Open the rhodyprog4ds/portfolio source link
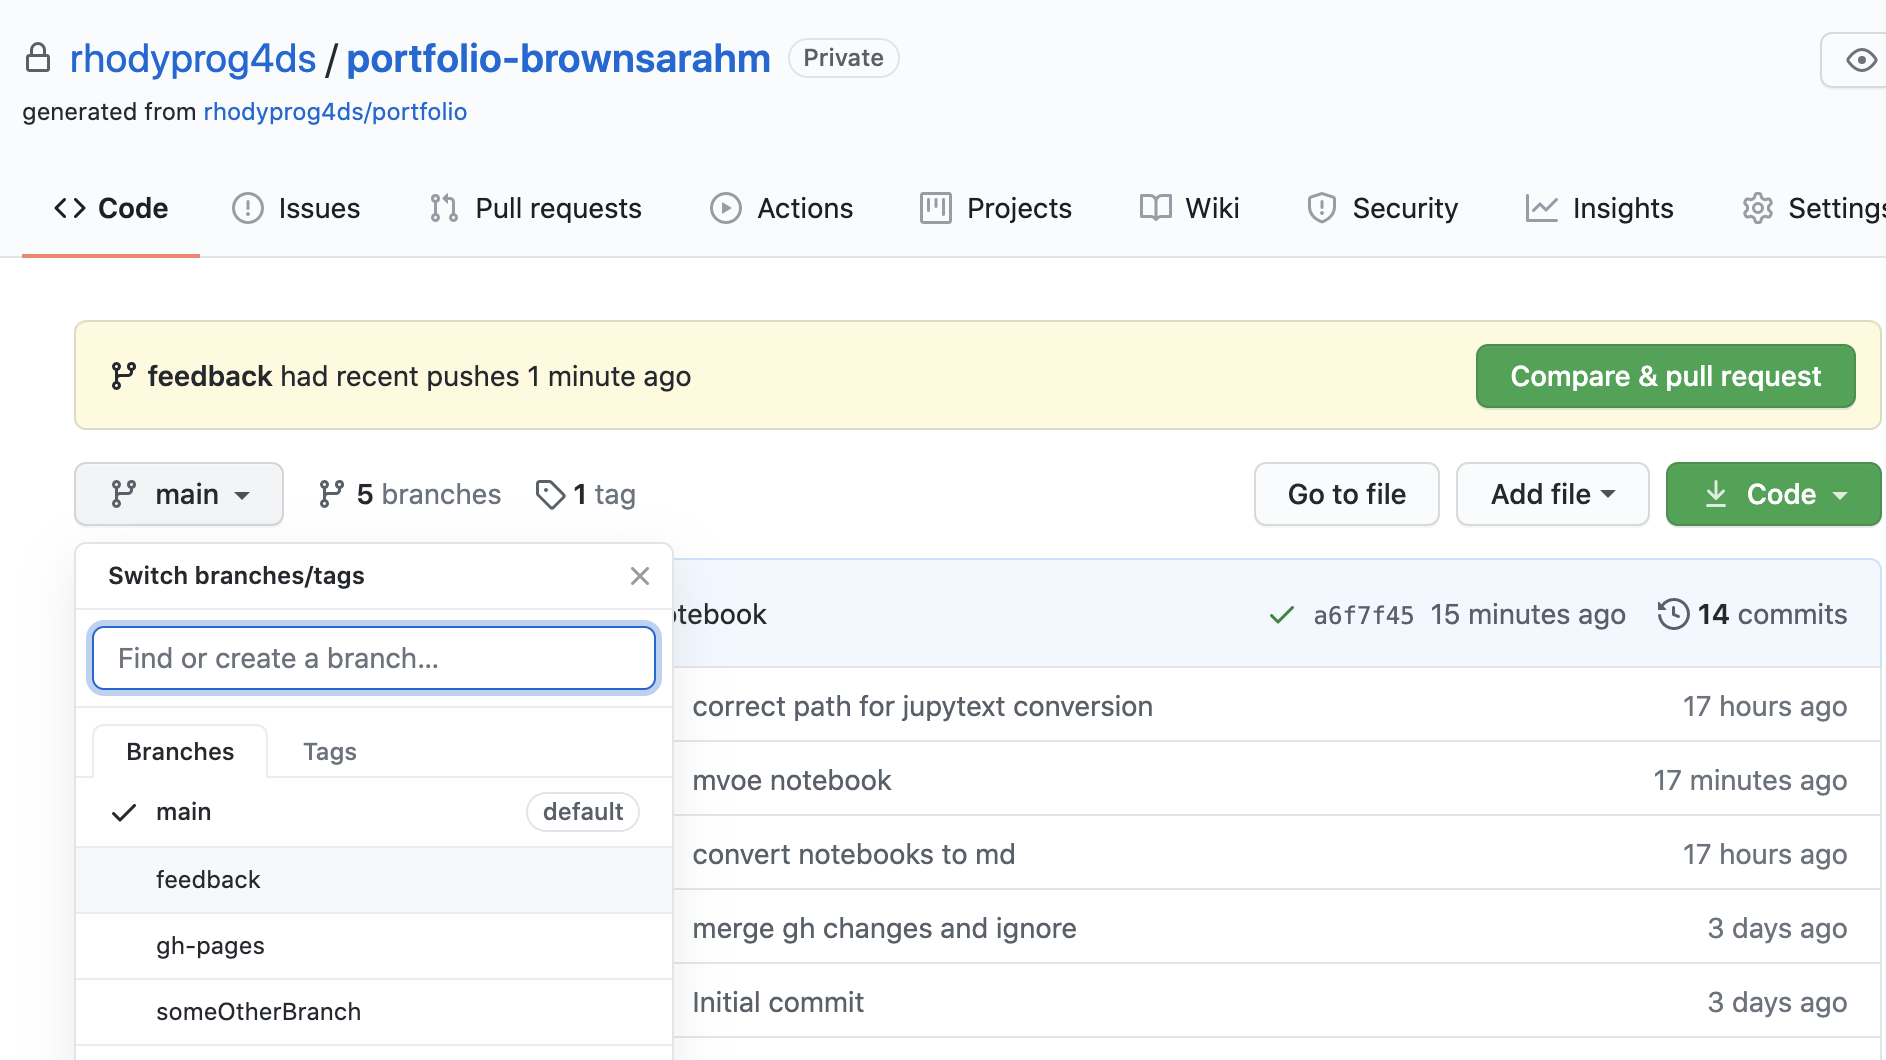Viewport: 1886px width, 1060px height. (335, 112)
